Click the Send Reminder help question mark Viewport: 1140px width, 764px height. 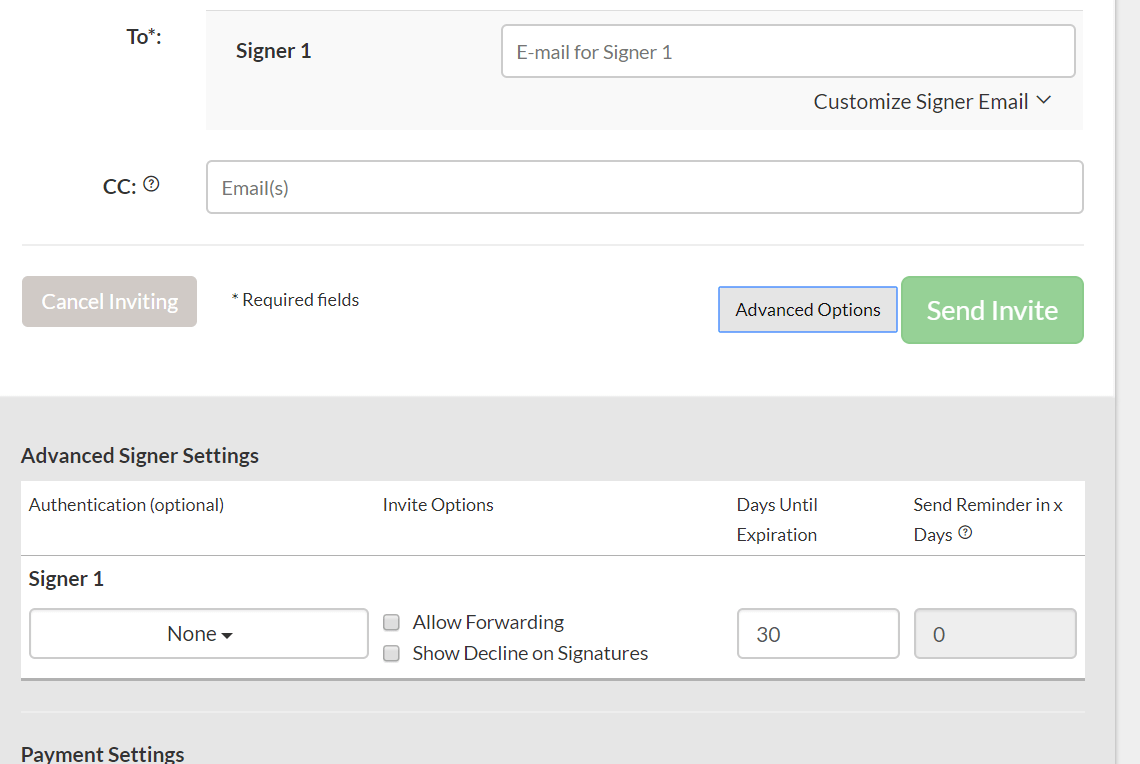(965, 533)
